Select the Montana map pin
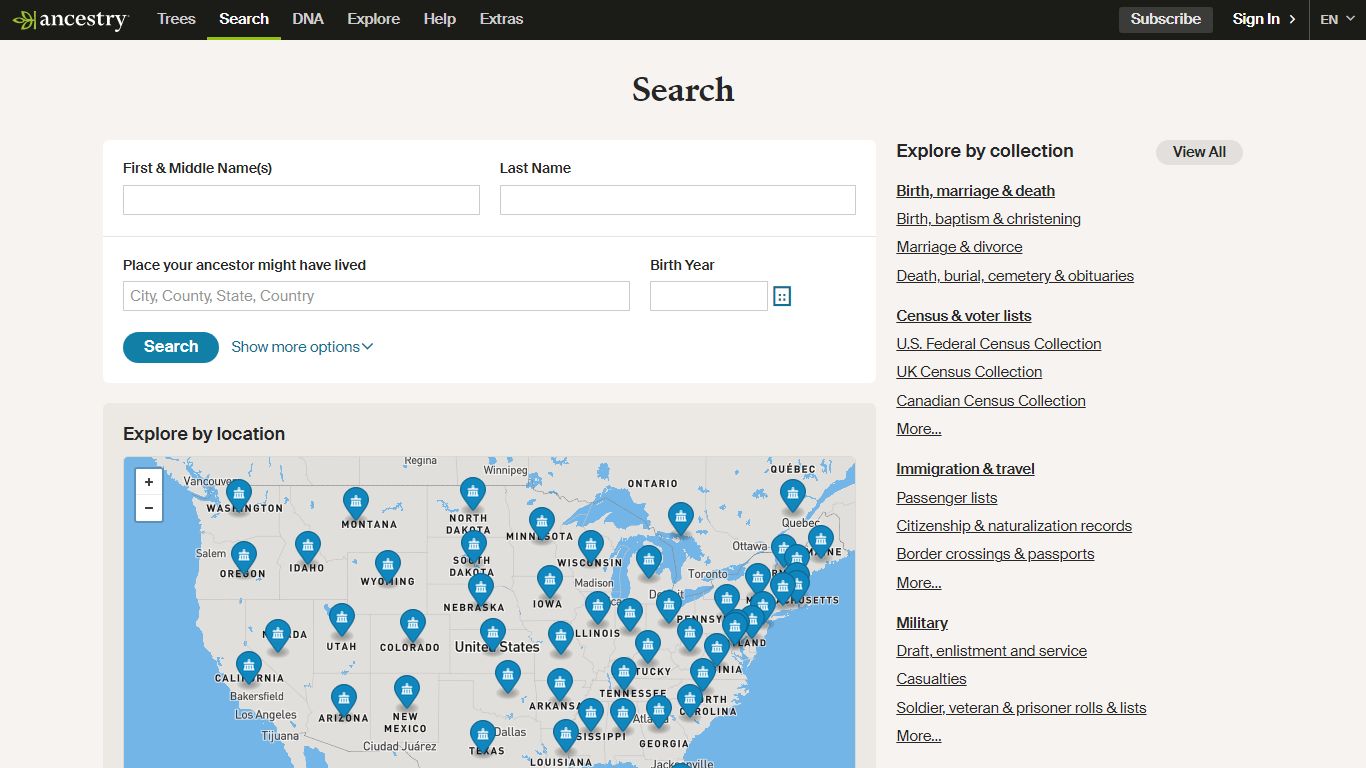The image size is (1366, 768). pos(355,503)
